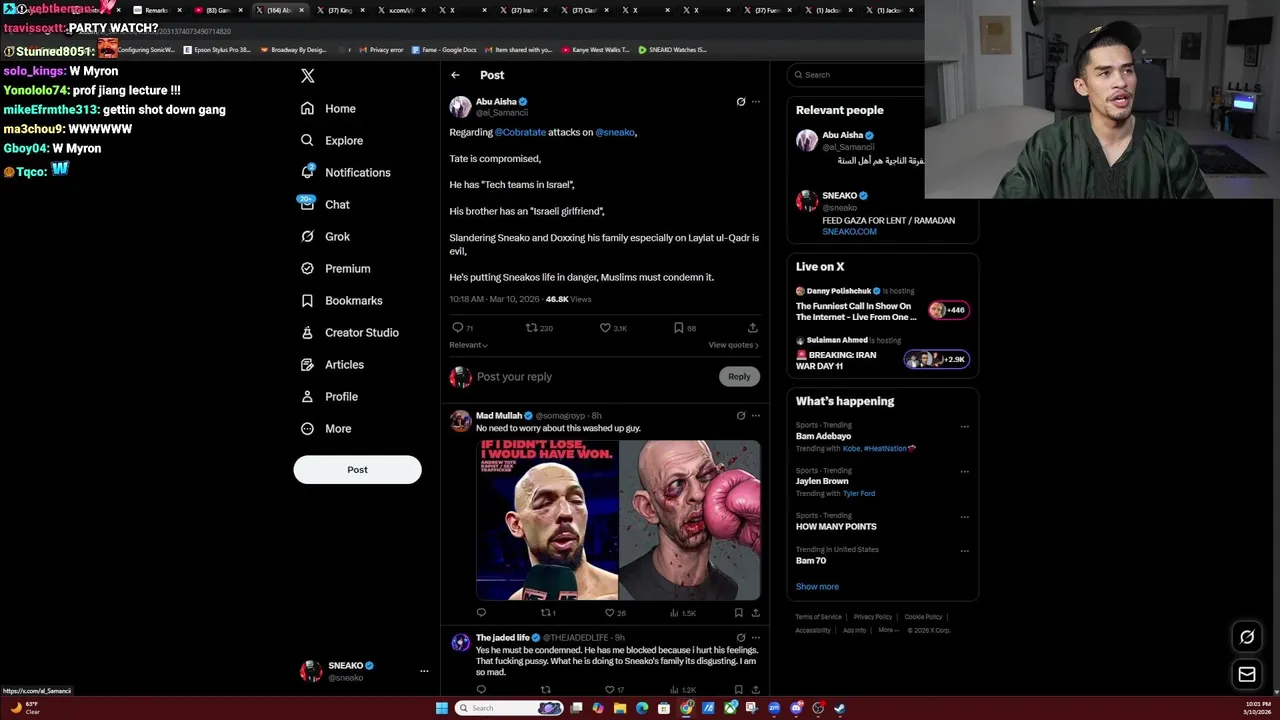Open the floating messages envelope button
This screenshot has width=1280, height=720.
[1247, 674]
